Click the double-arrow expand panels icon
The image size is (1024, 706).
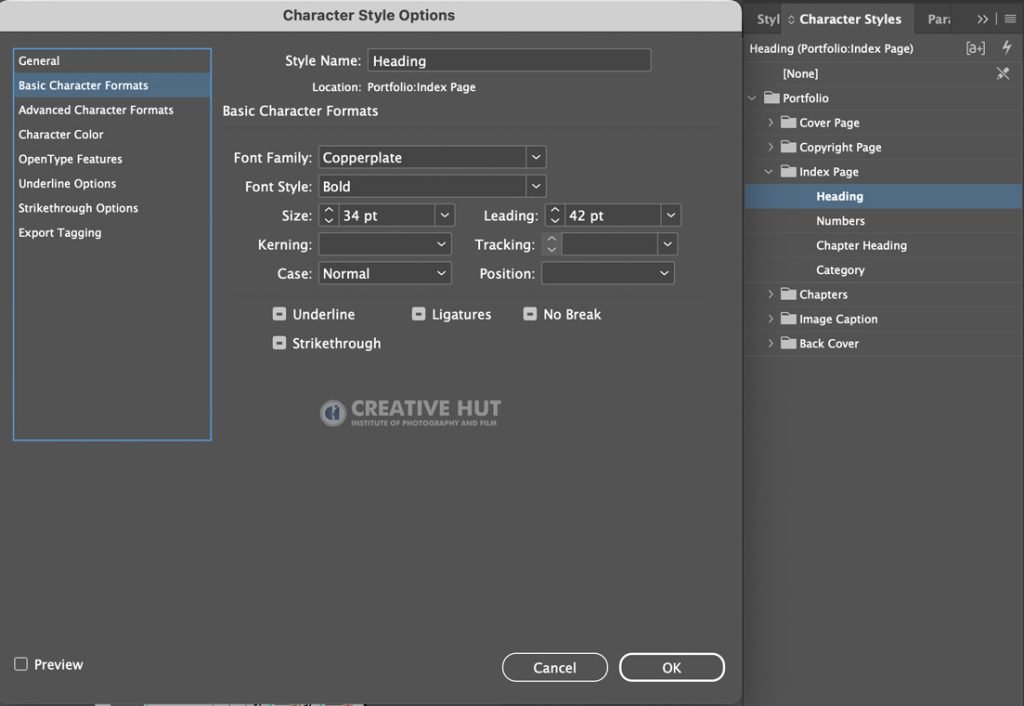click(982, 19)
